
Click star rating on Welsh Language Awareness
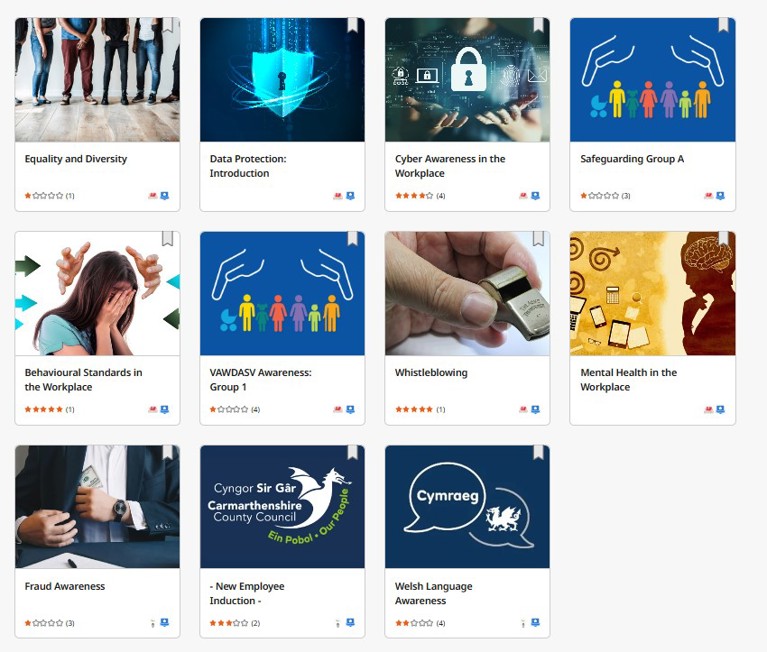(414, 623)
